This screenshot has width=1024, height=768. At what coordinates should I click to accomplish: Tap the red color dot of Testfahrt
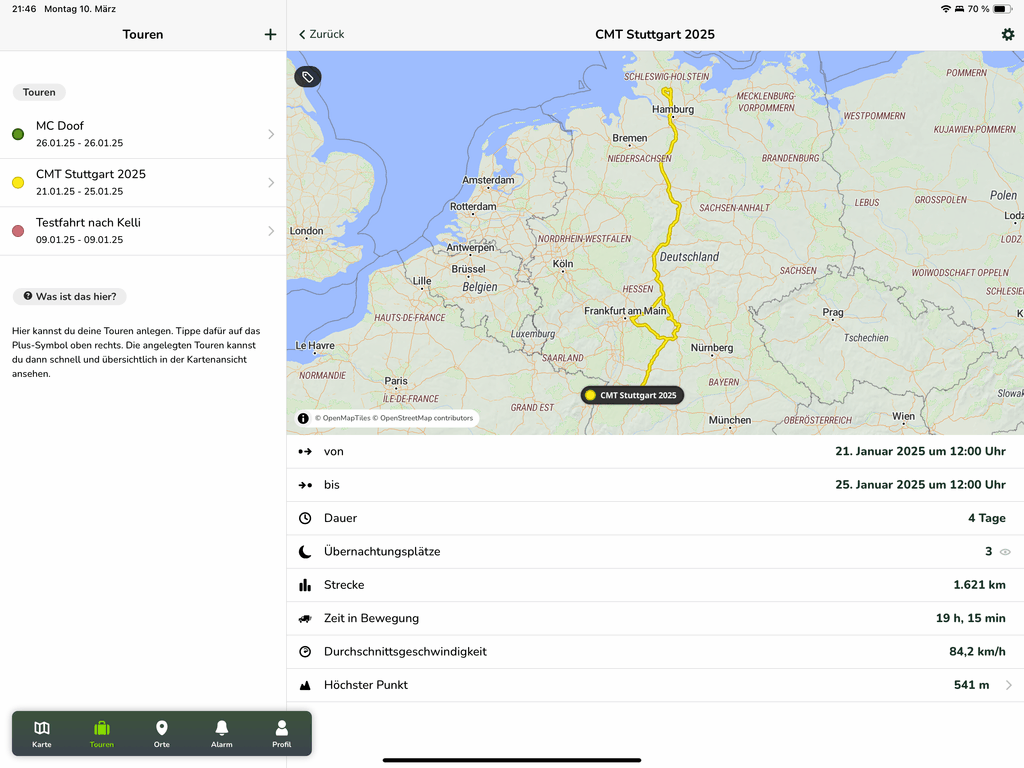pos(18,231)
